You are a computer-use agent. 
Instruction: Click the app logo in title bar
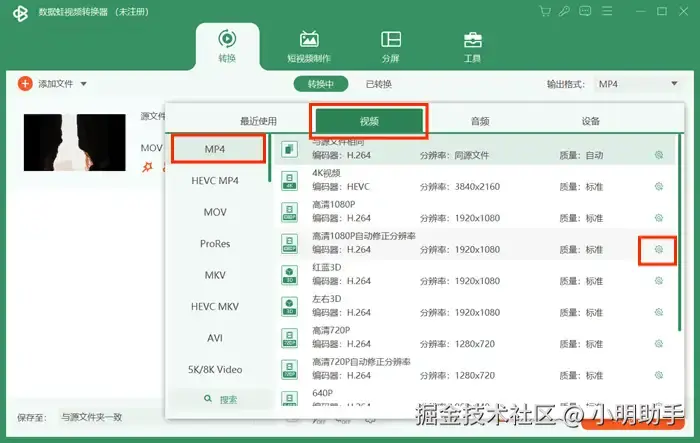tap(20, 13)
